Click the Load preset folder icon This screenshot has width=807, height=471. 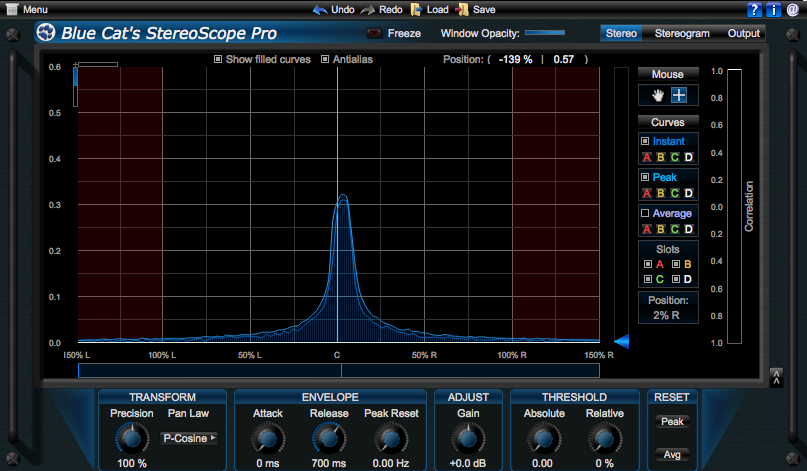[416, 9]
